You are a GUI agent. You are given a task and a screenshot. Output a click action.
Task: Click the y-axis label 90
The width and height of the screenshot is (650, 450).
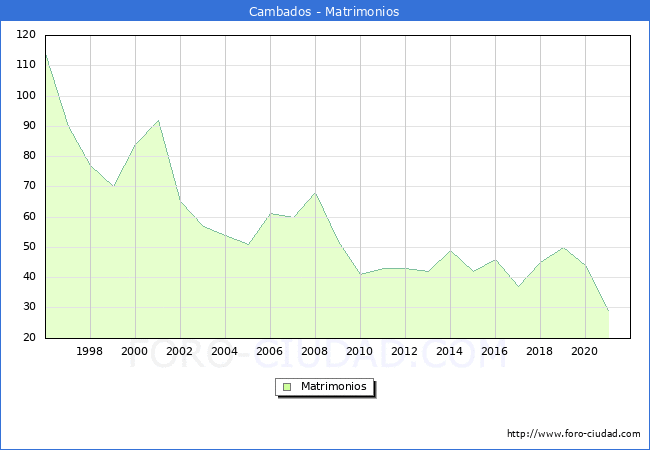click(x=29, y=126)
